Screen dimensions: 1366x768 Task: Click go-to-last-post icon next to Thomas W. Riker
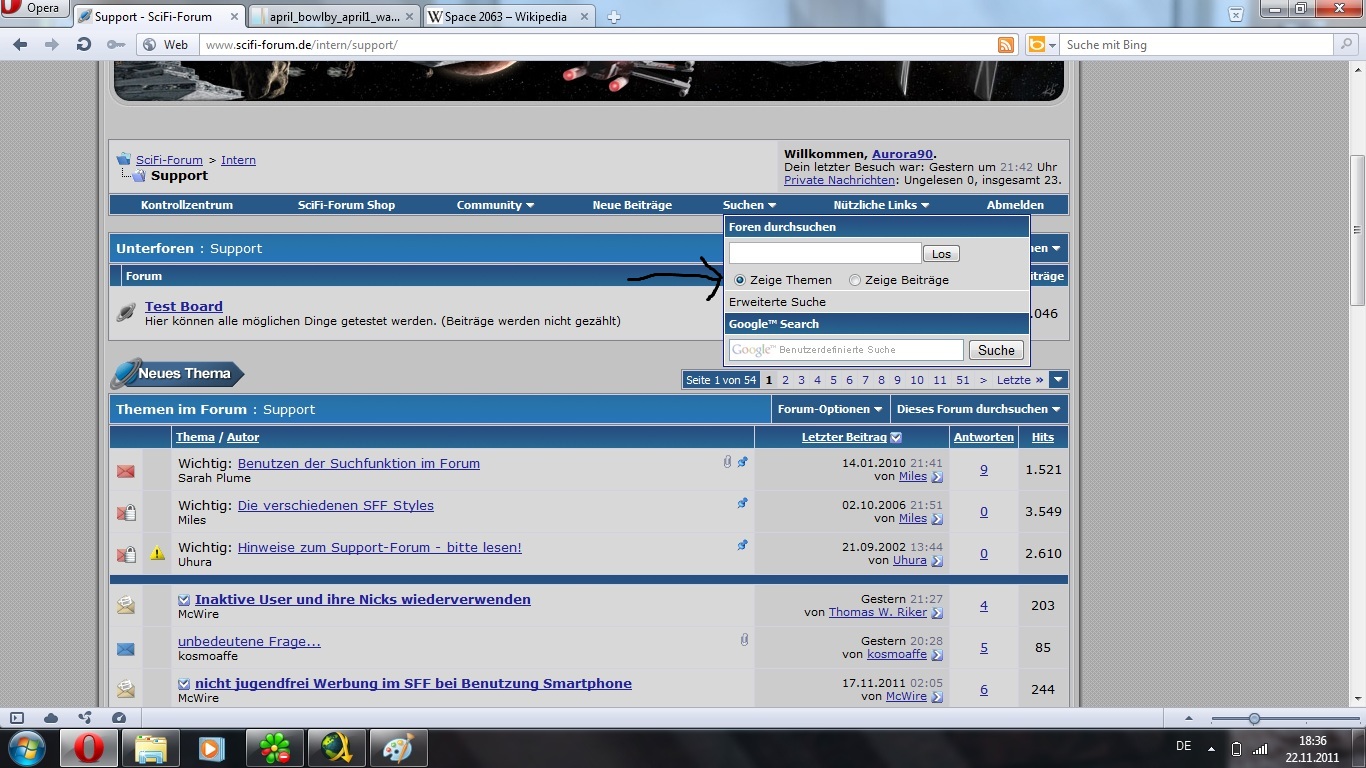[937, 613]
